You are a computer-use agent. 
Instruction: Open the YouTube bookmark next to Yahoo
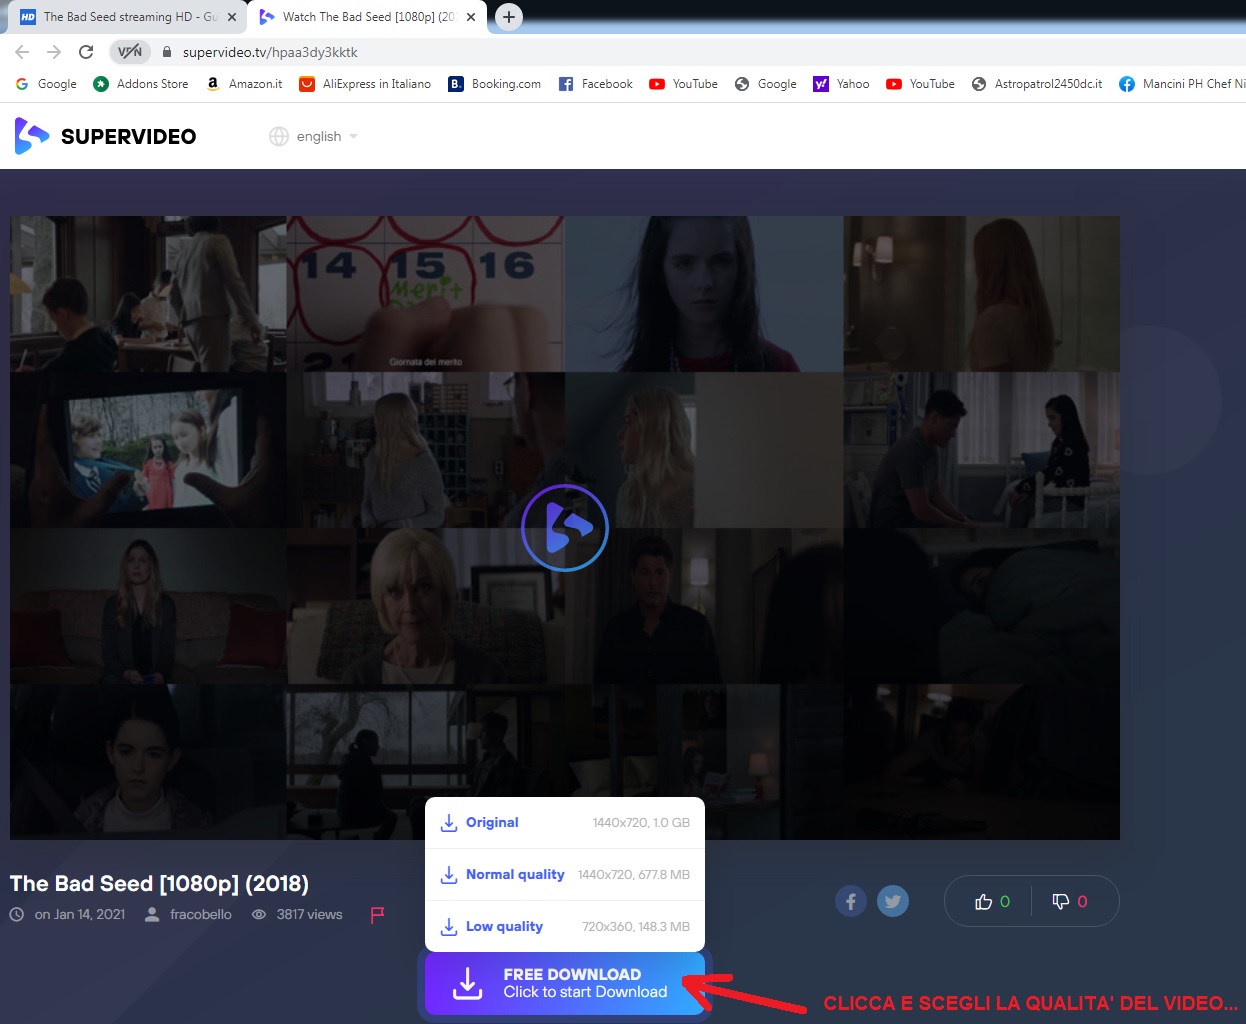coord(921,84)
